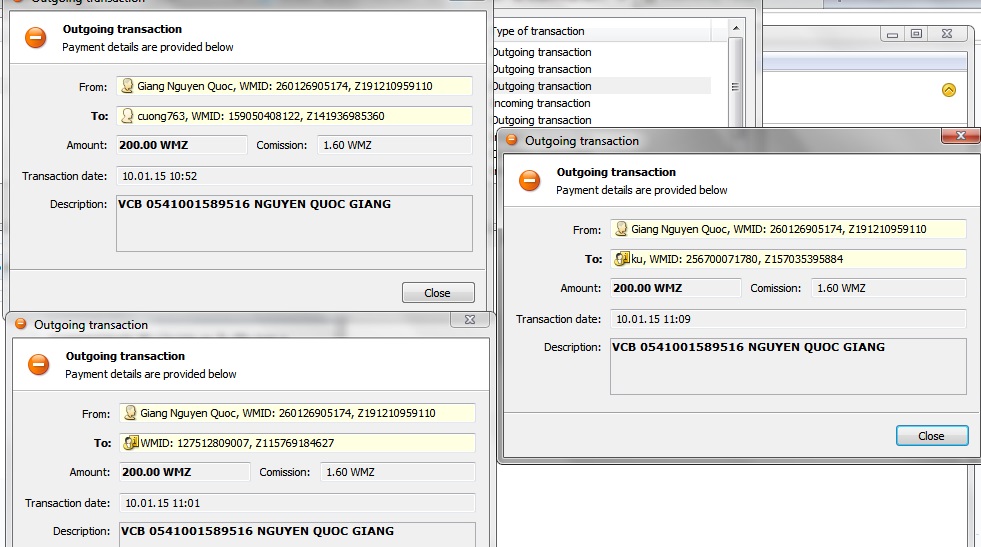Click the sender icon in the ku dialog From field

[x=621, y=228]
